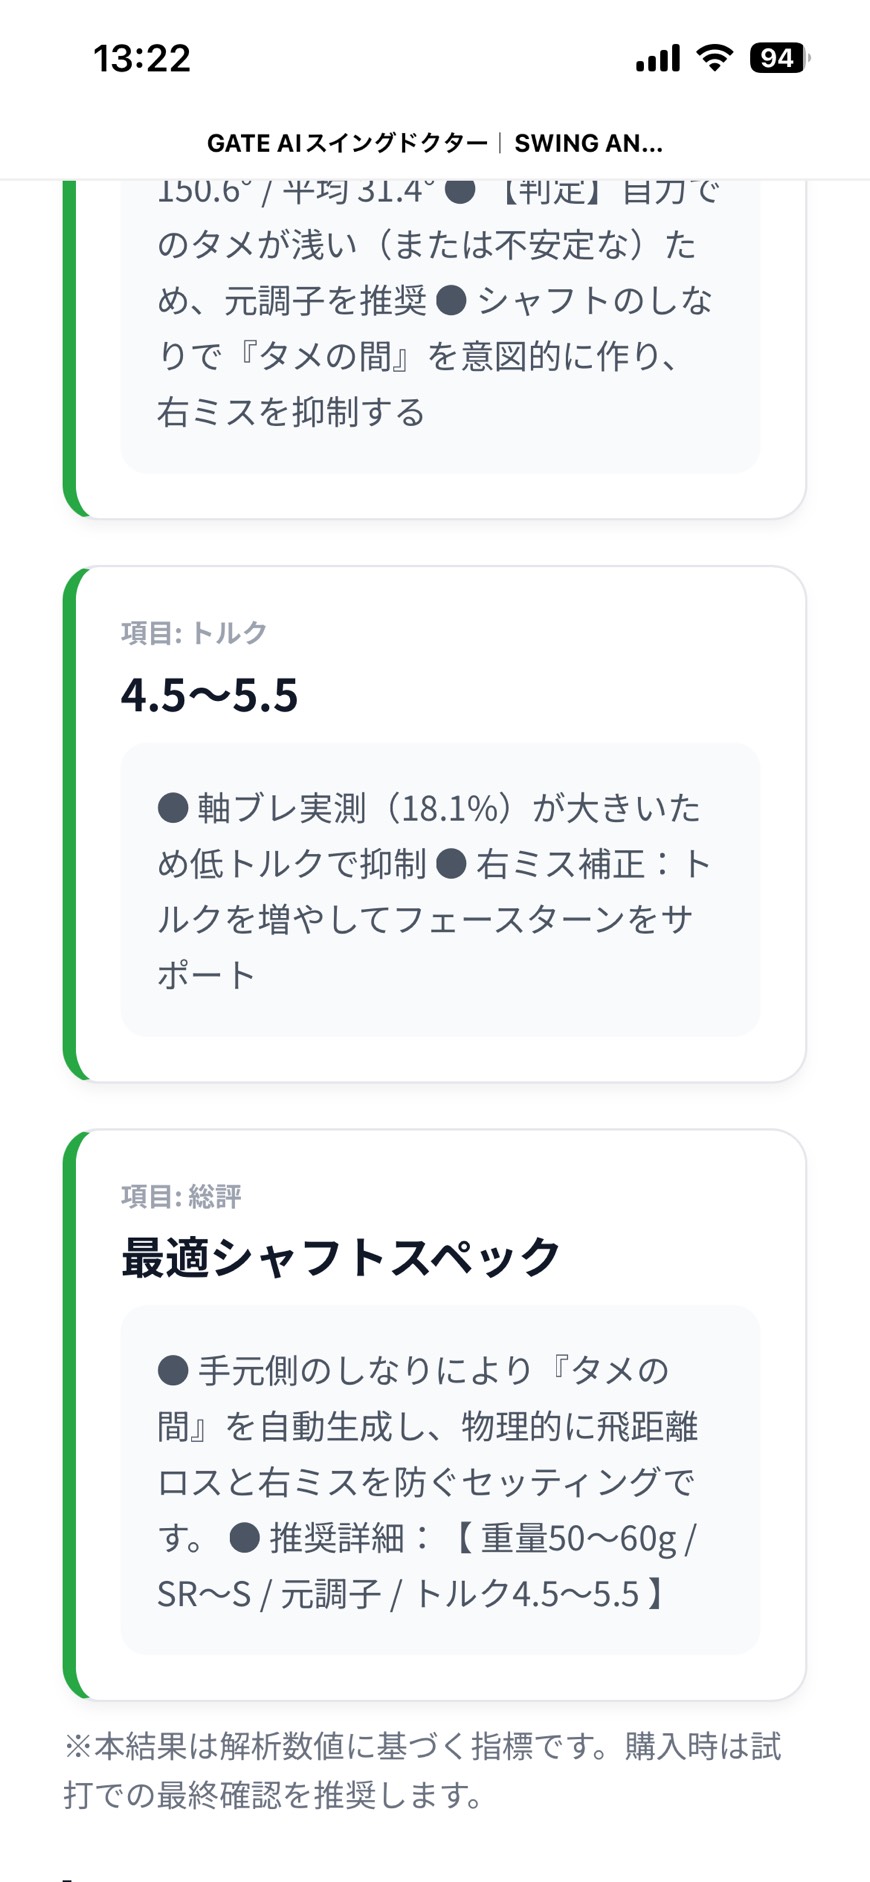Screen dimensions: 870x1882
Task: Tap the cellular signal bars icon
Action: (657, 59)
